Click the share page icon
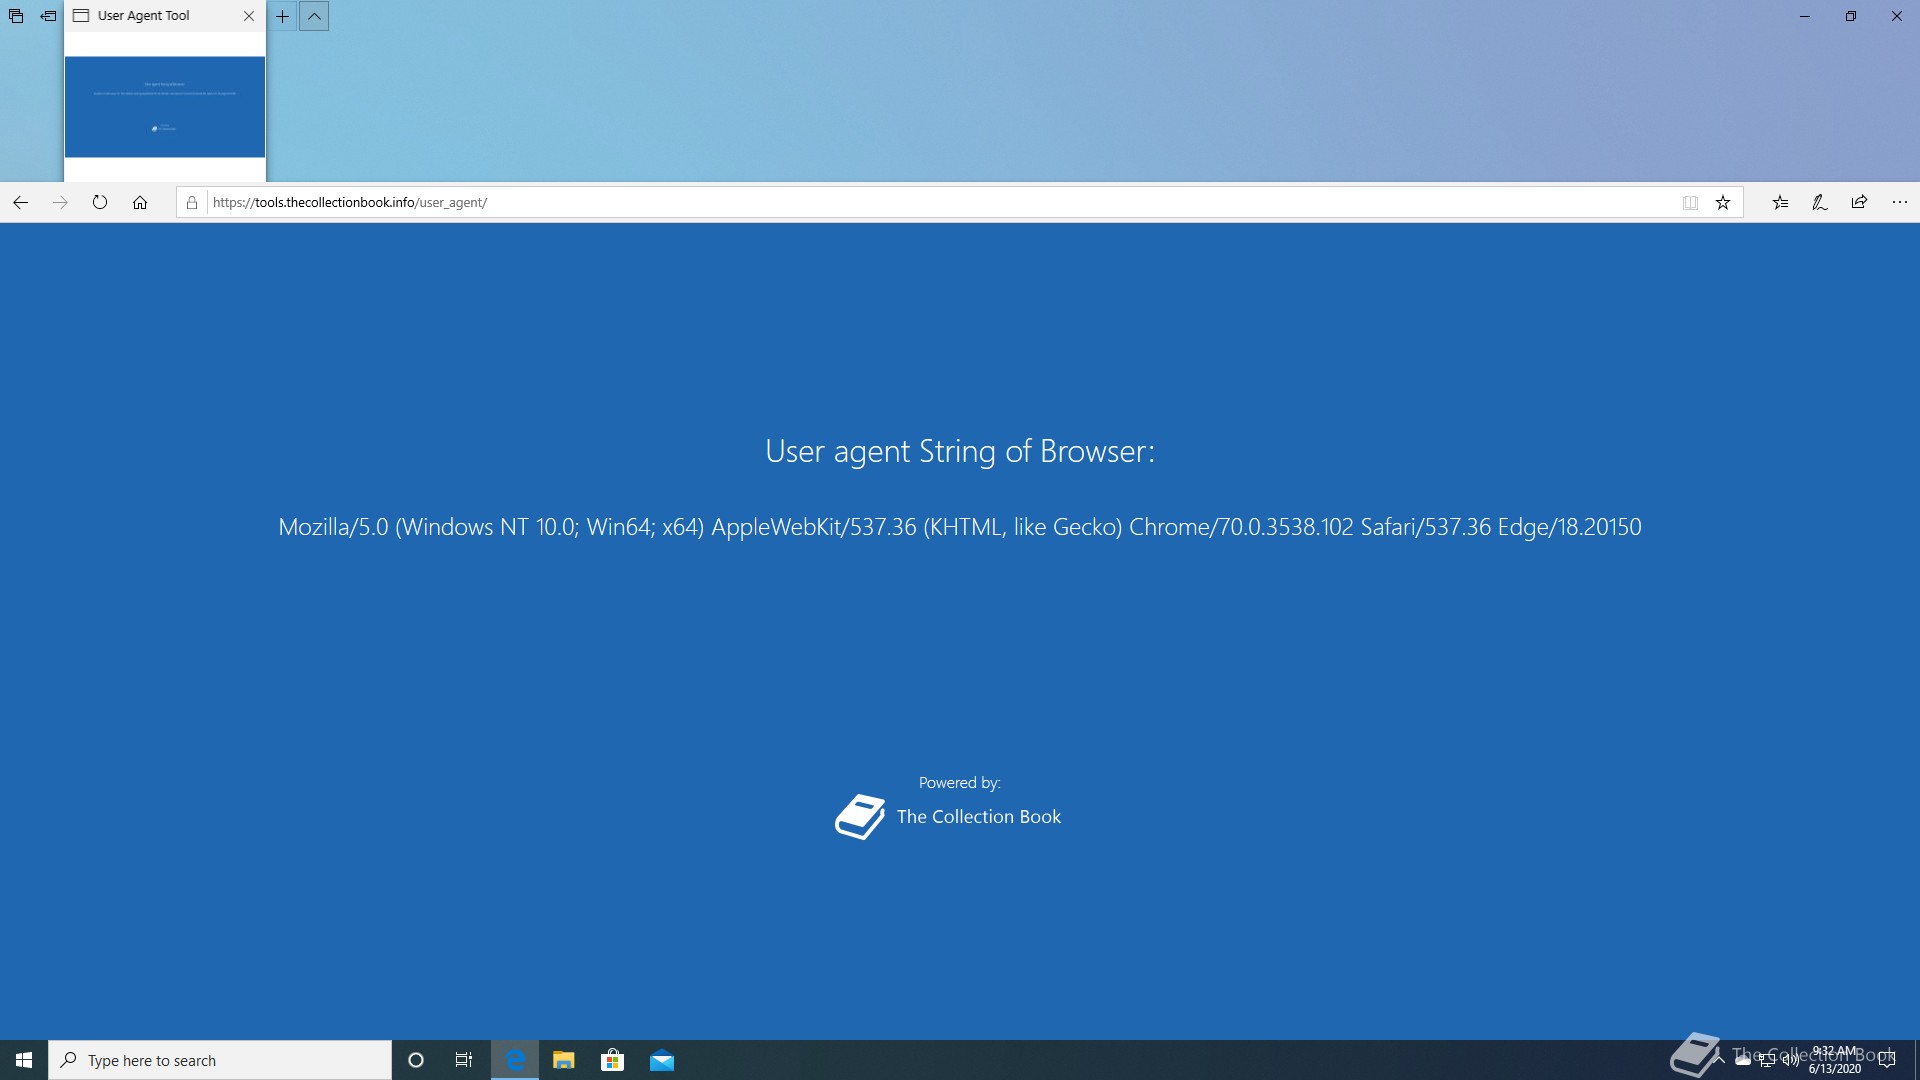This screenshot has height=1080, width=1920. point(1859,202)
